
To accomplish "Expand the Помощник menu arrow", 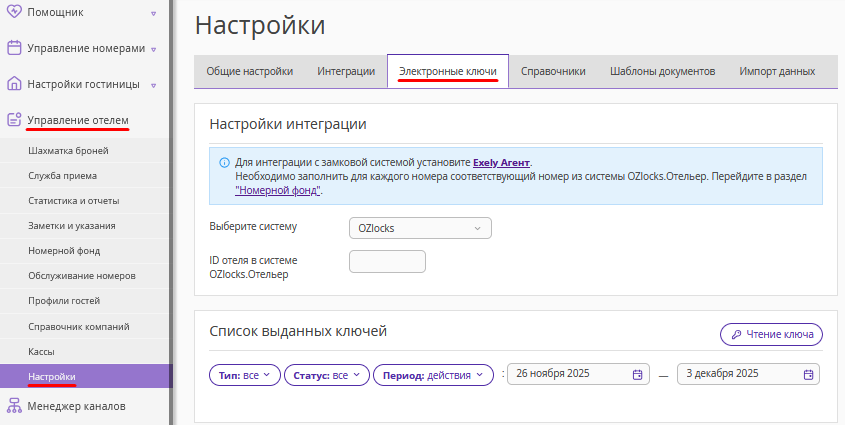I will click(153, 14).
